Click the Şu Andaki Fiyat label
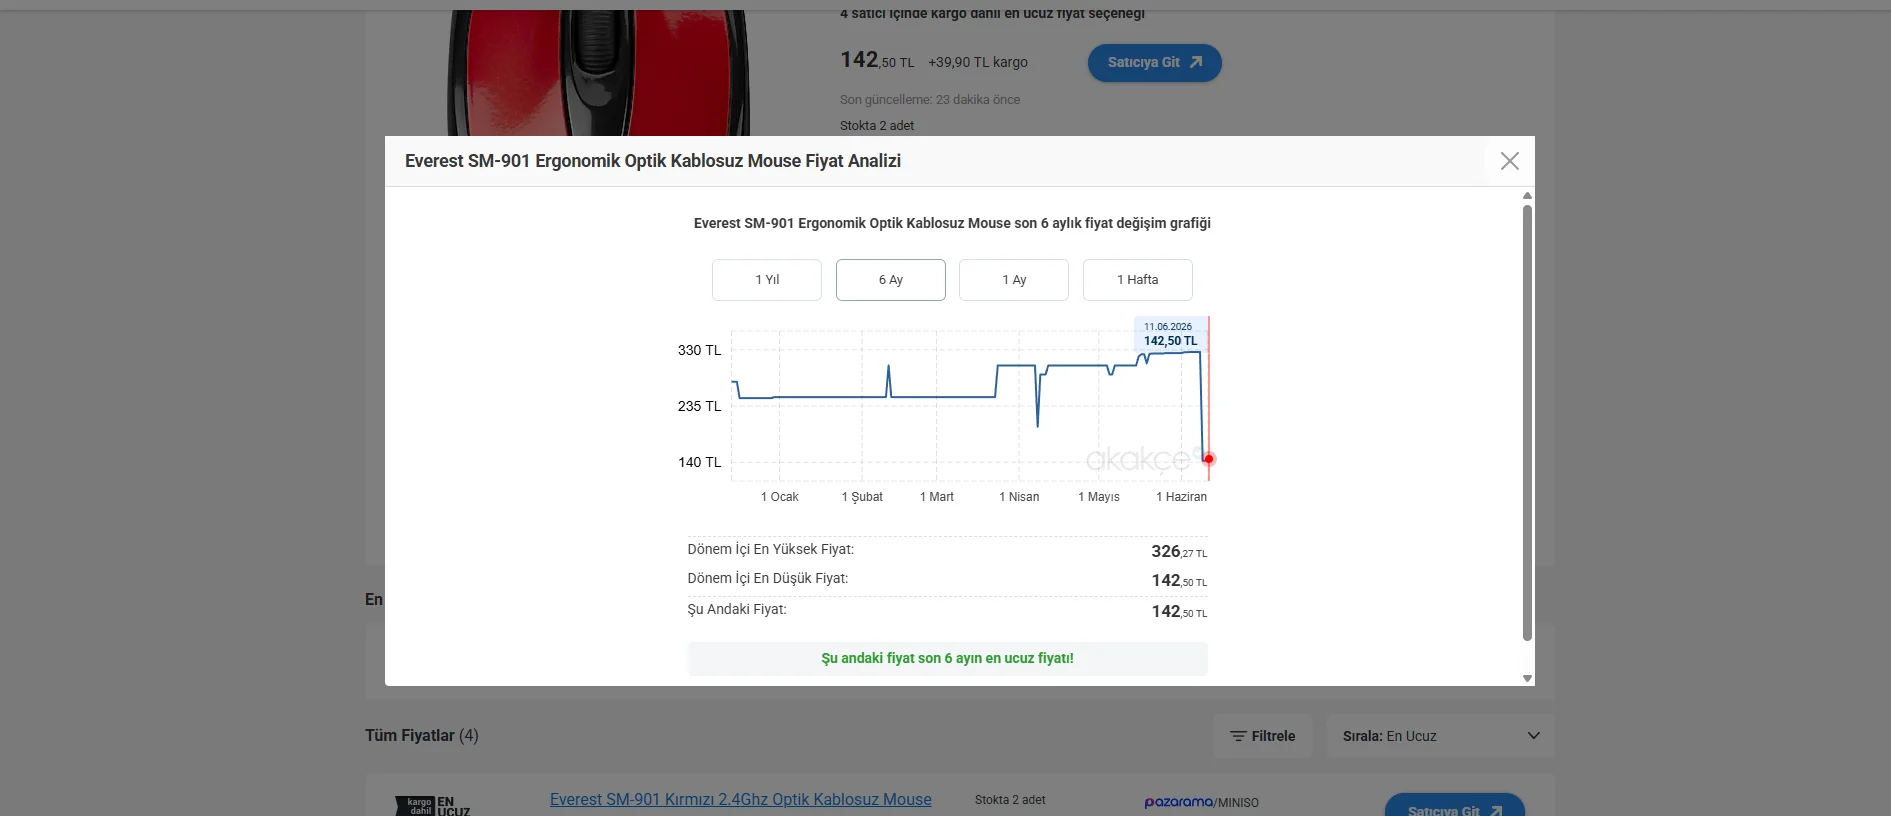Image resolution: width=1891 pixels, height=816 pixels. [x=737, y=609]
